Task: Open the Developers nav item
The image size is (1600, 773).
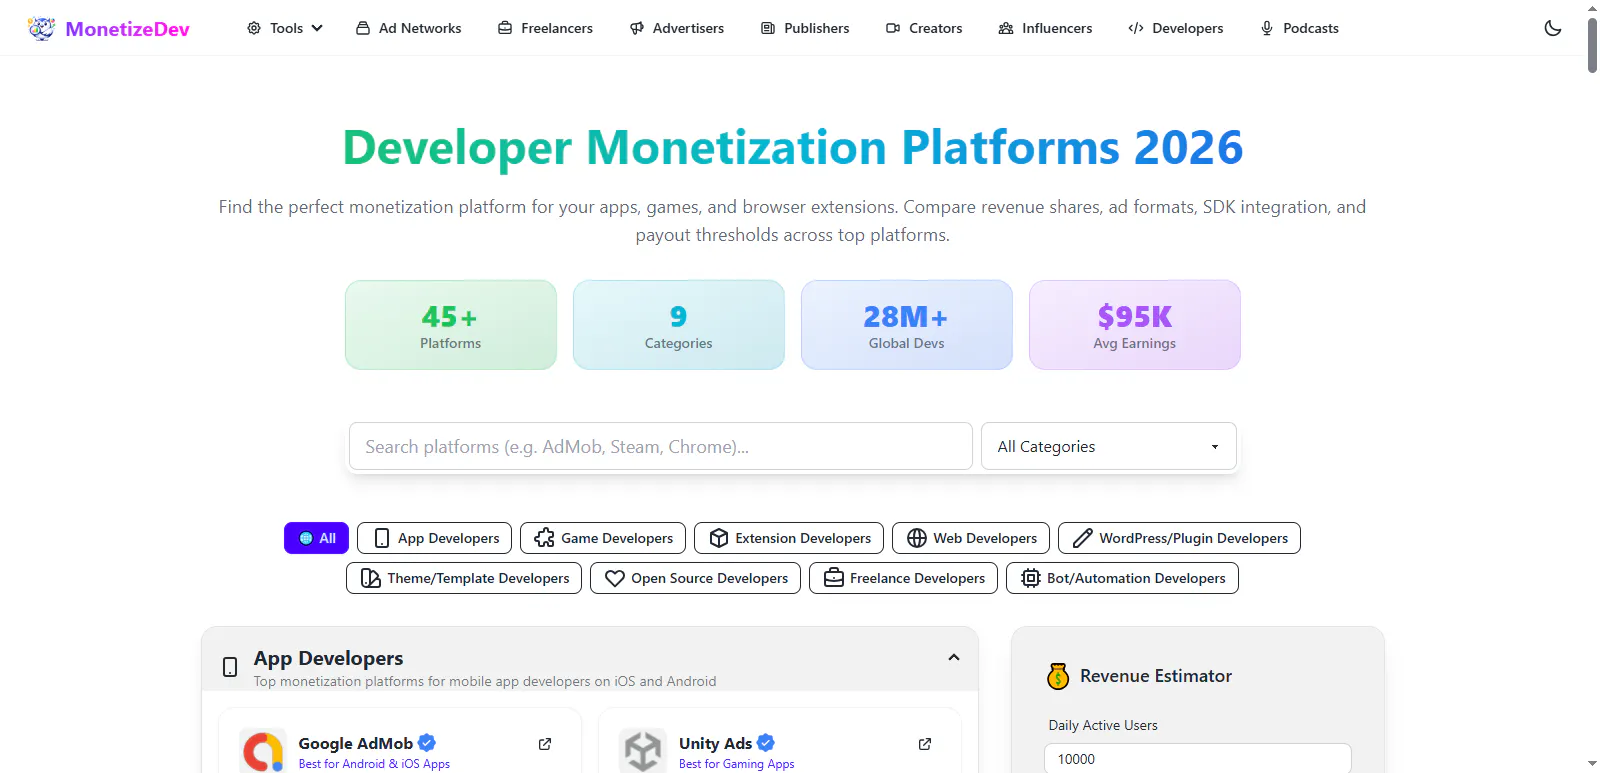Action: (x=1175, y=28)
